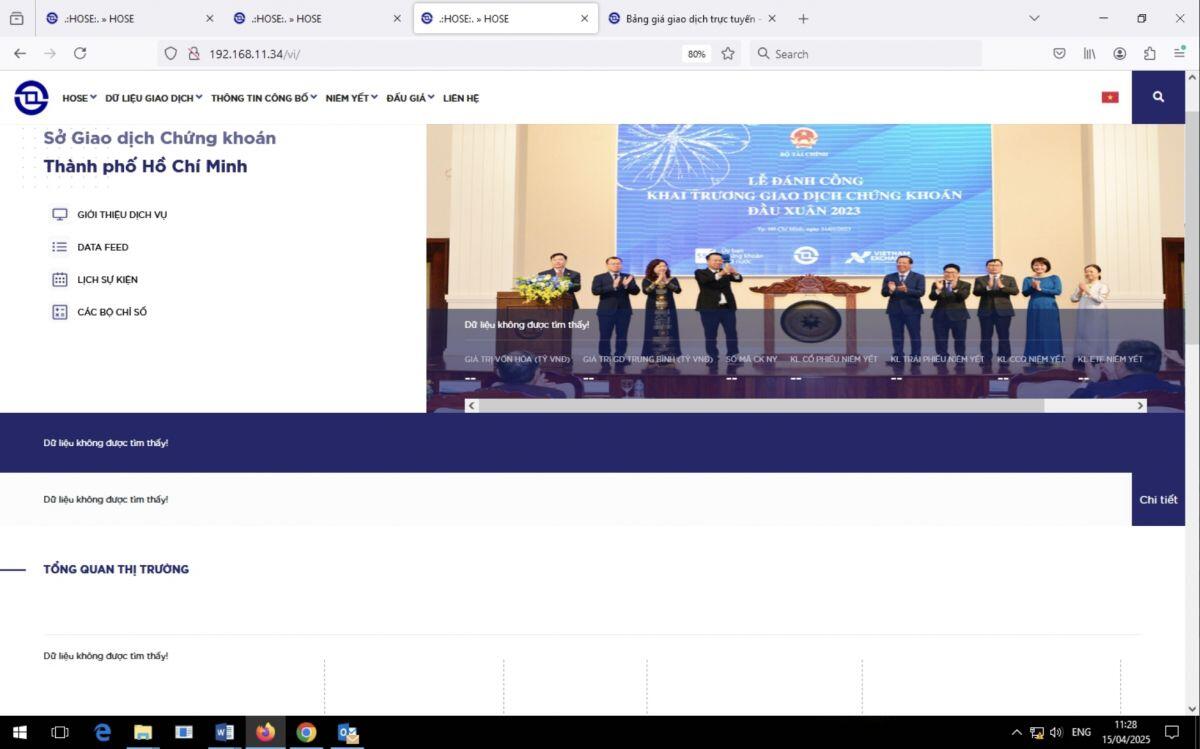Mute system volume via speaker icon

point(1055,733)
